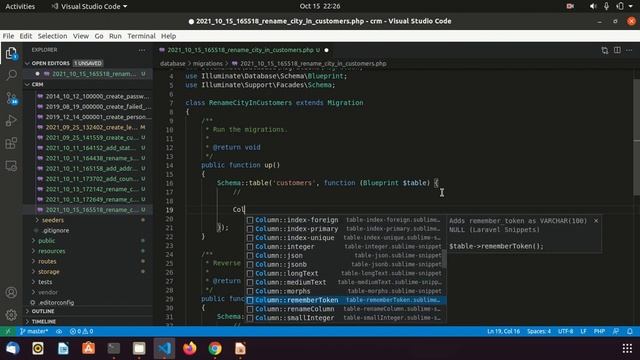Expand the tests folder

(45, 282)
